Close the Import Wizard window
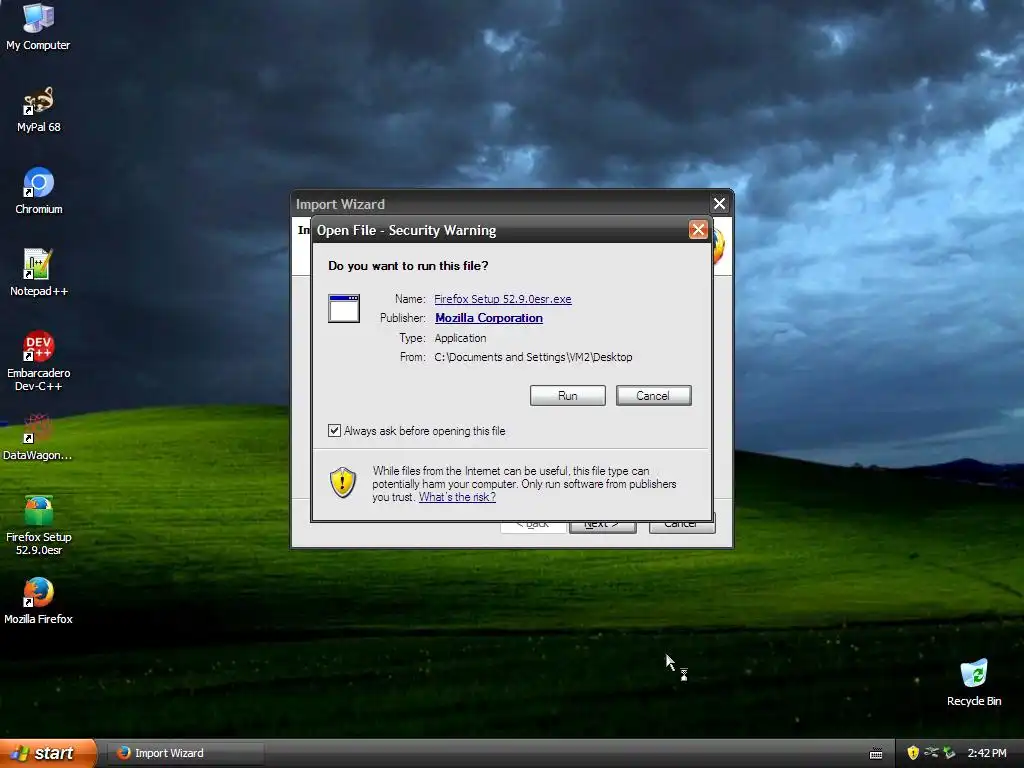Viewport: 1024px width, 768px height. coord(719,204)
